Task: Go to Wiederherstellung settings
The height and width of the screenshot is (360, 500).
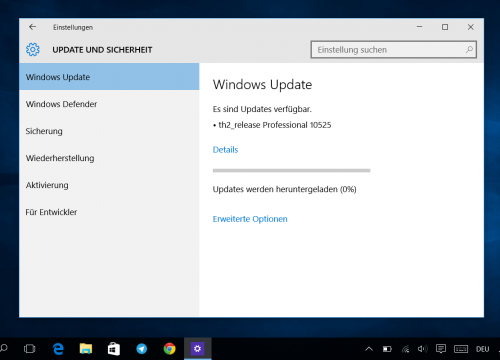Action: point(109,158)
